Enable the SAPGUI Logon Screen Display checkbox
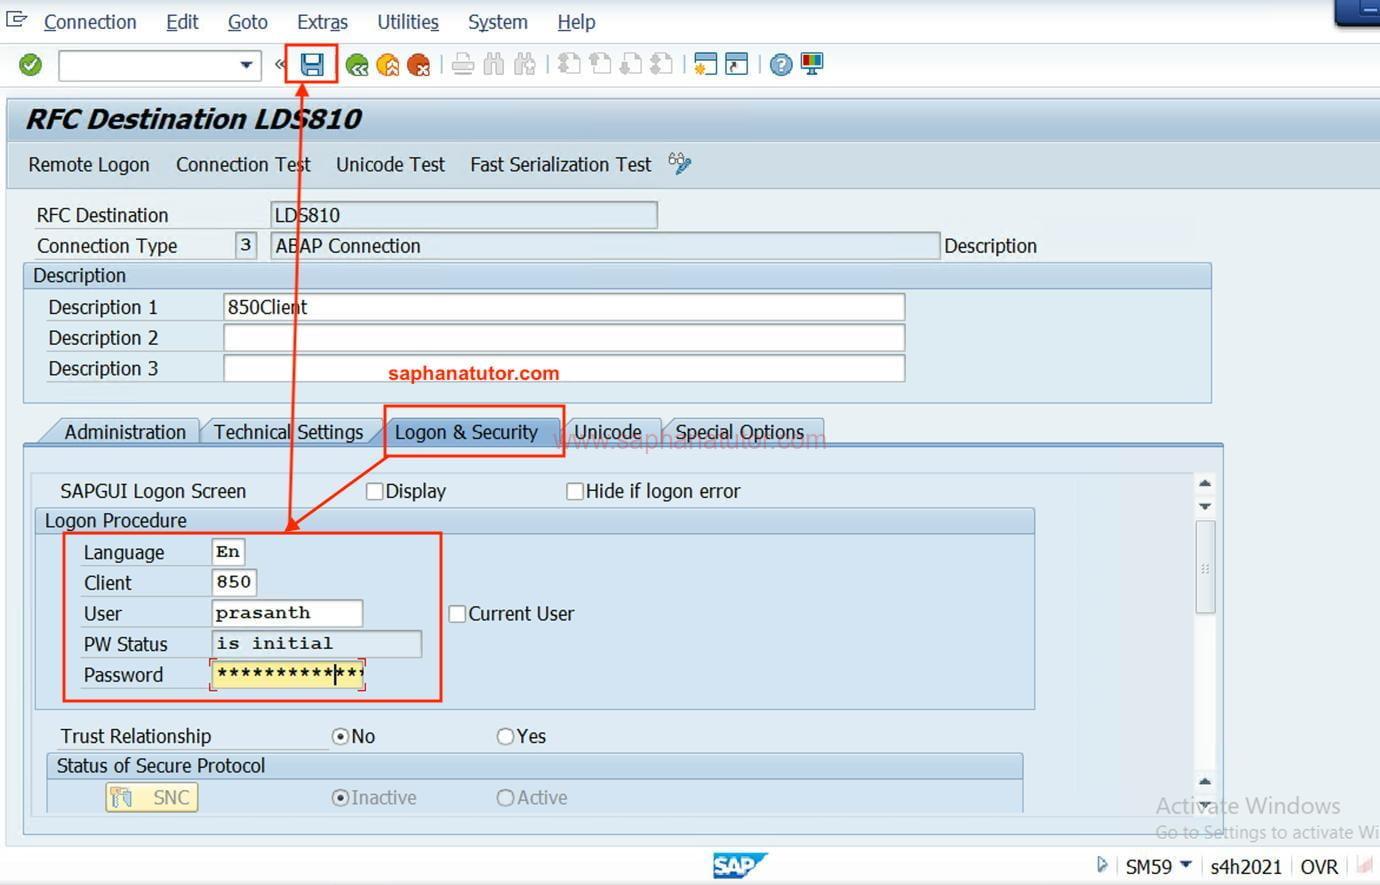Image resolution: width=1380 pixels, height=885 pixels. pyautogui.click(x=375, y=491)
